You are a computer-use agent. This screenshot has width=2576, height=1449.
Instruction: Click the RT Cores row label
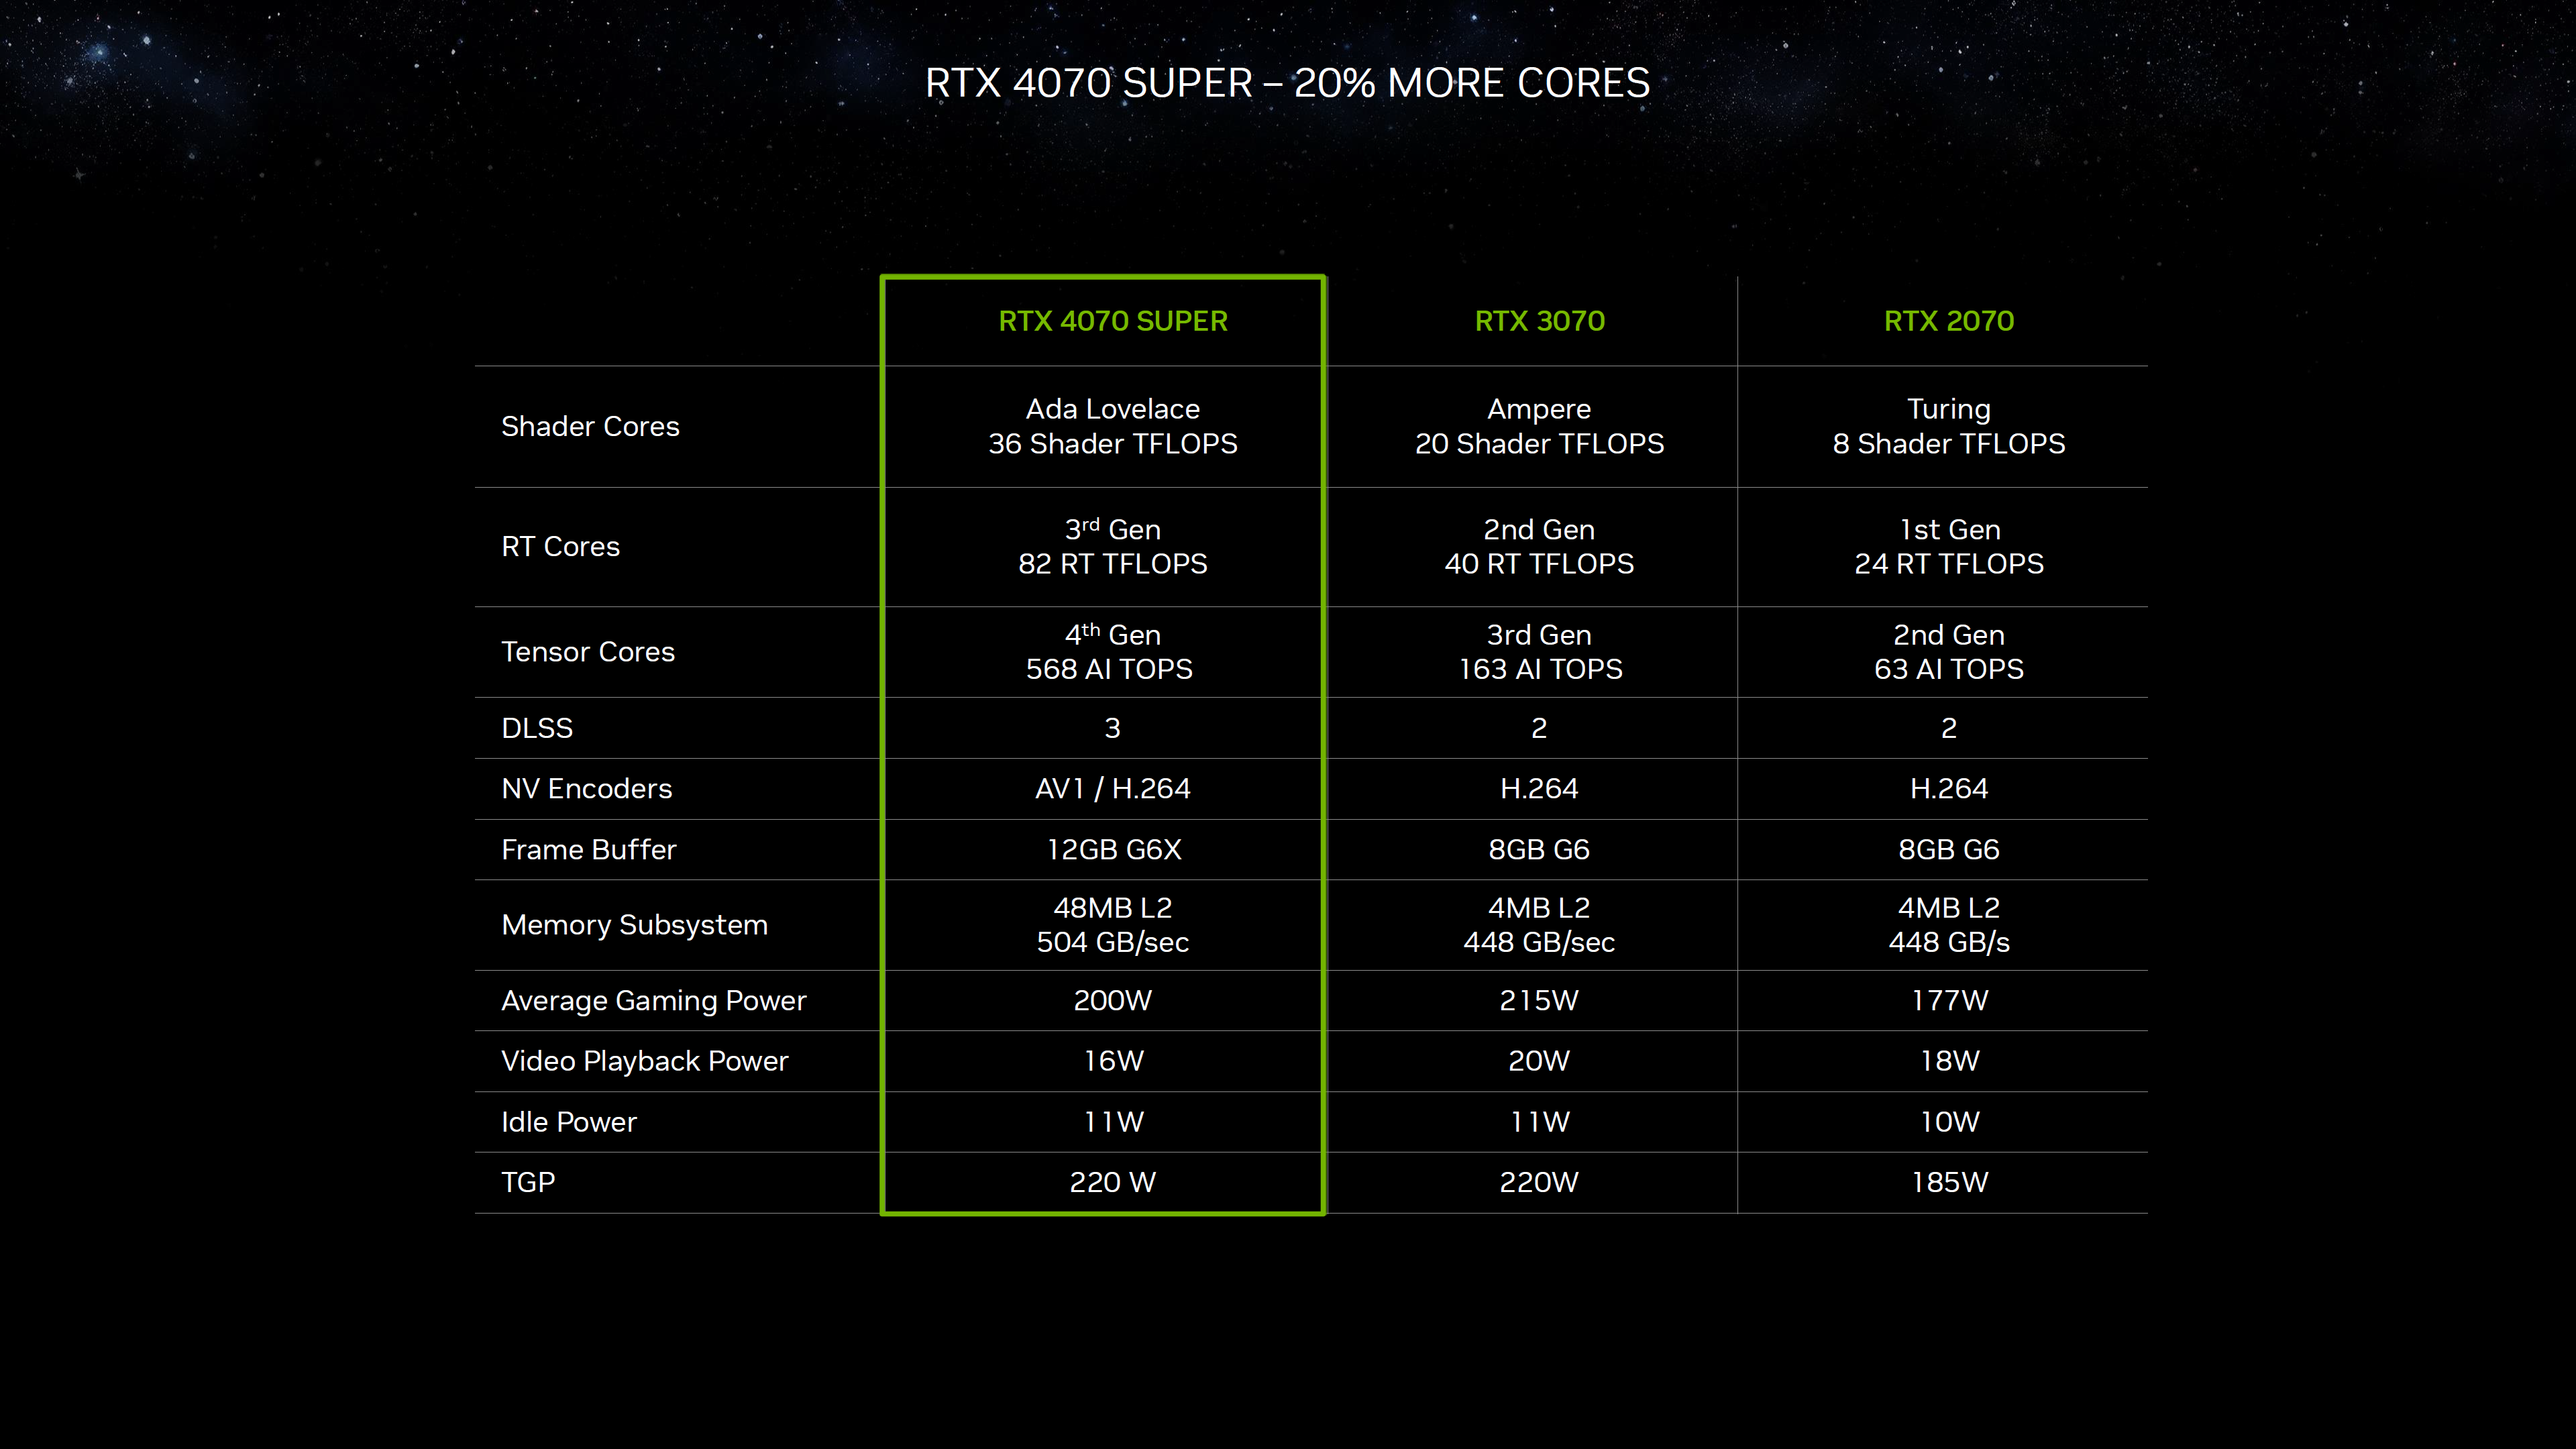point(560,546)
